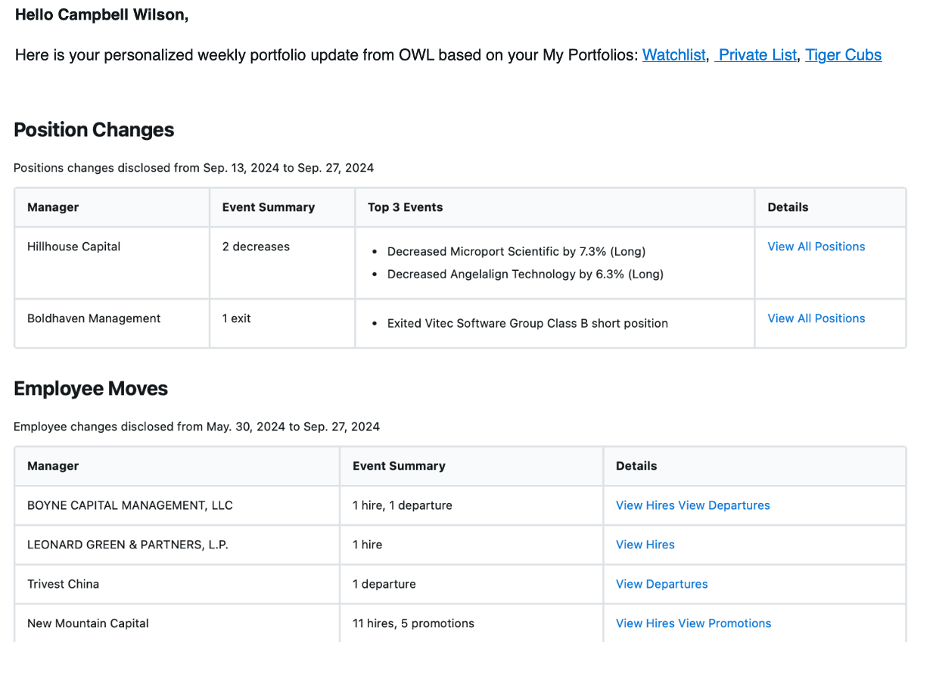Open the Private List portfolio link
936x678 pixels.
tap(756, 55)
